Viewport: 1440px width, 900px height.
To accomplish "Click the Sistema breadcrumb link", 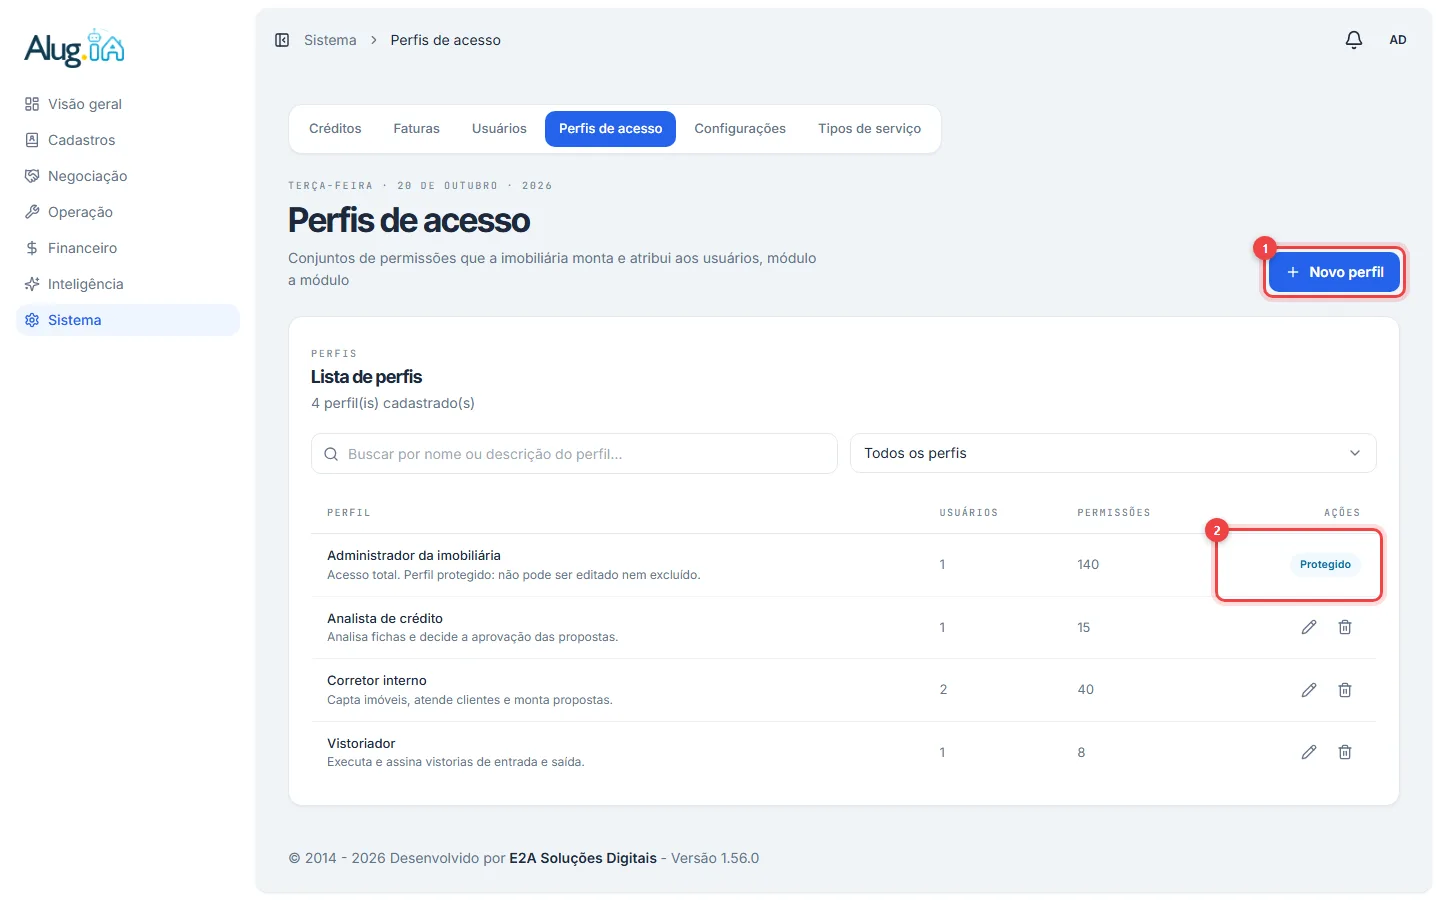I will [x=330, y=40].
